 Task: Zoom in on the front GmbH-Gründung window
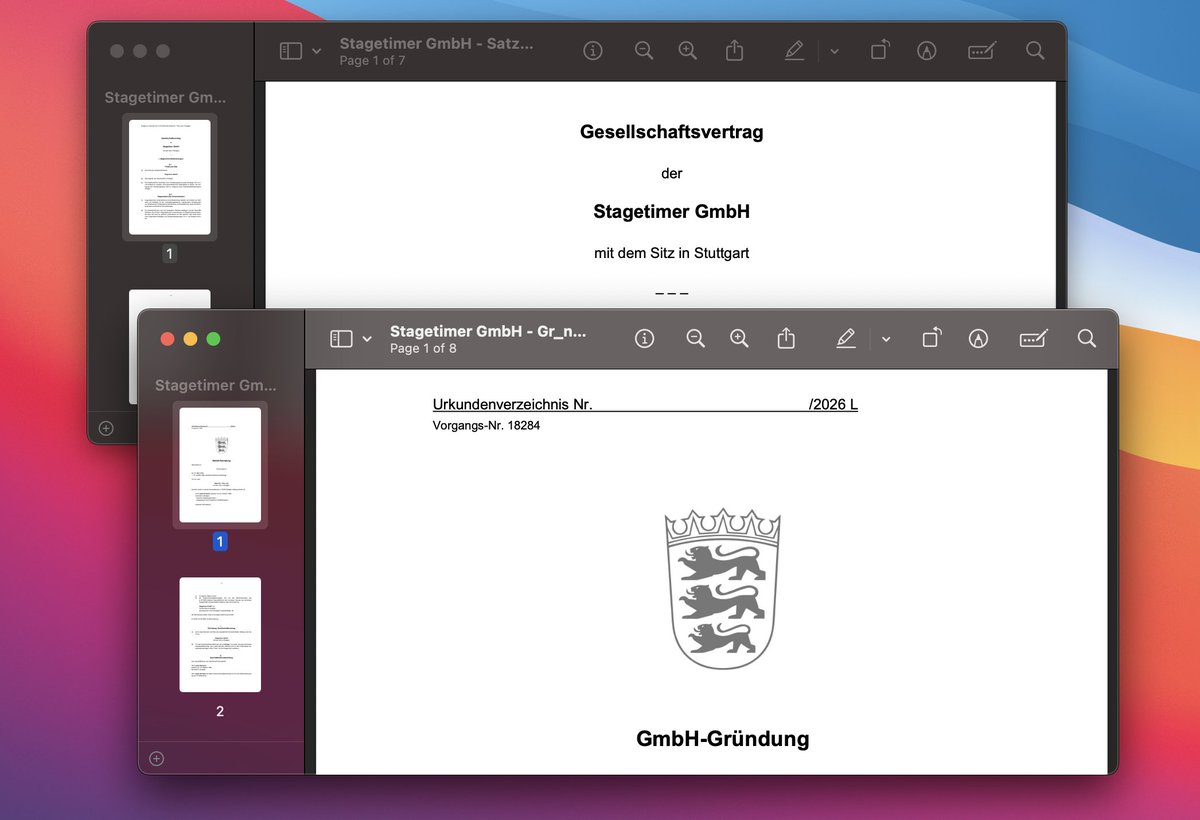(739, 339)
